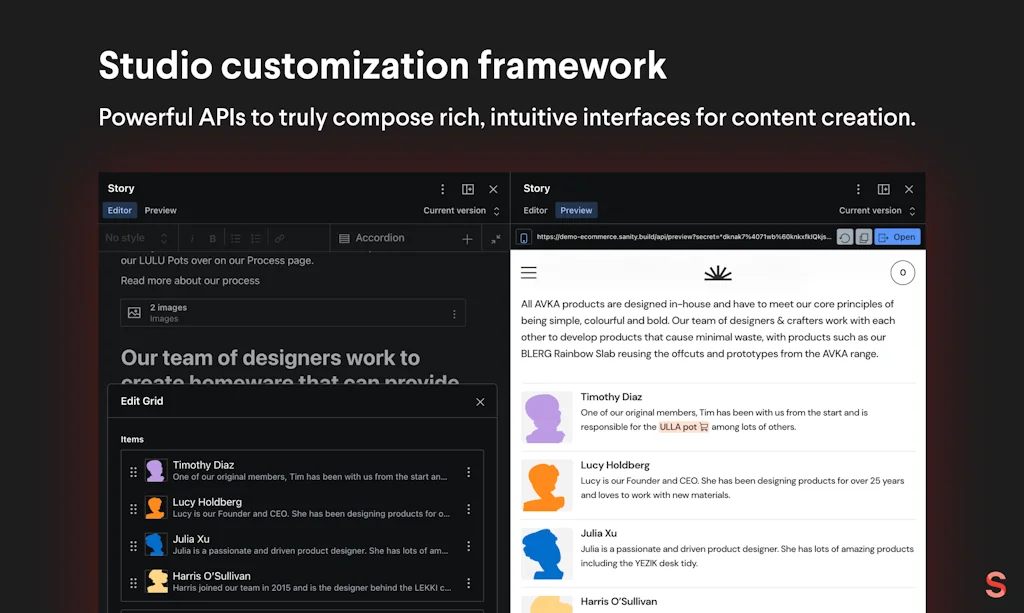Screen dimensions: 1024x613
Task: Add a new Accordion item with the plus icon
Action: click(x=466, y=237)
